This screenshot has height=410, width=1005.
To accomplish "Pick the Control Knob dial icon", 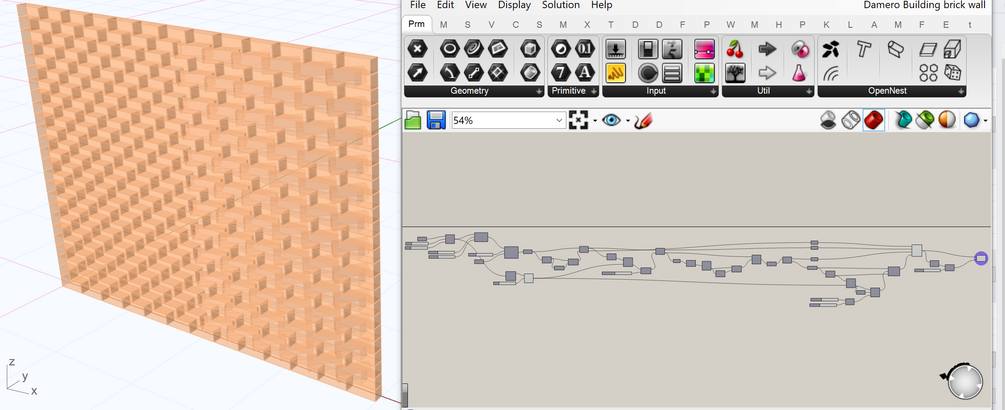I will coord(648,72).
